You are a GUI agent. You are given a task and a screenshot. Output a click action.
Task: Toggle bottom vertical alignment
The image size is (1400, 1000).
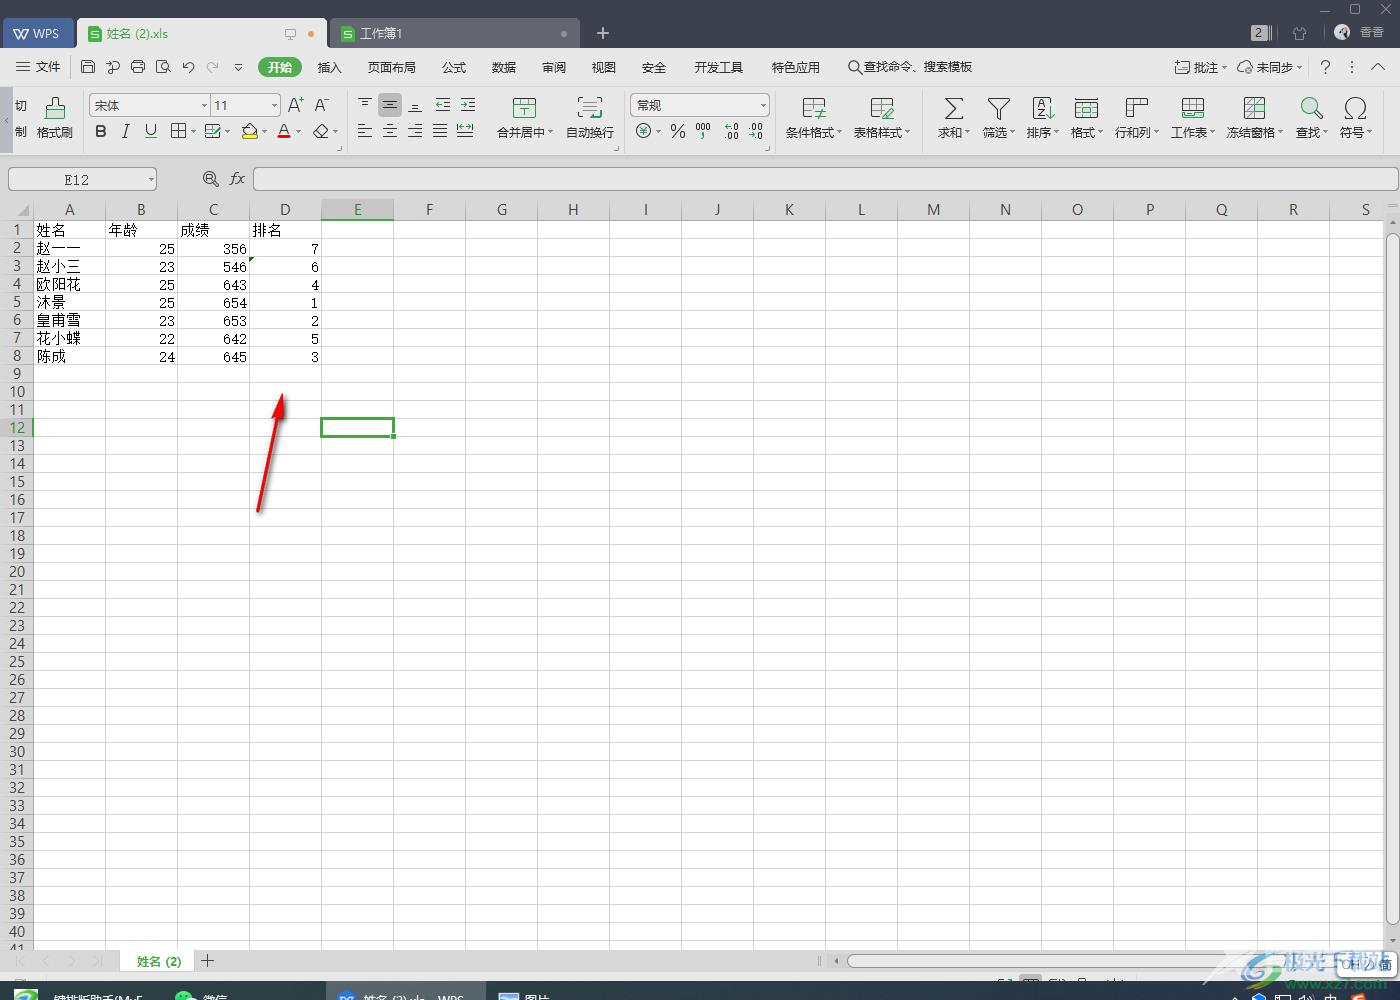pyautogui.click(x=415, y=105)
